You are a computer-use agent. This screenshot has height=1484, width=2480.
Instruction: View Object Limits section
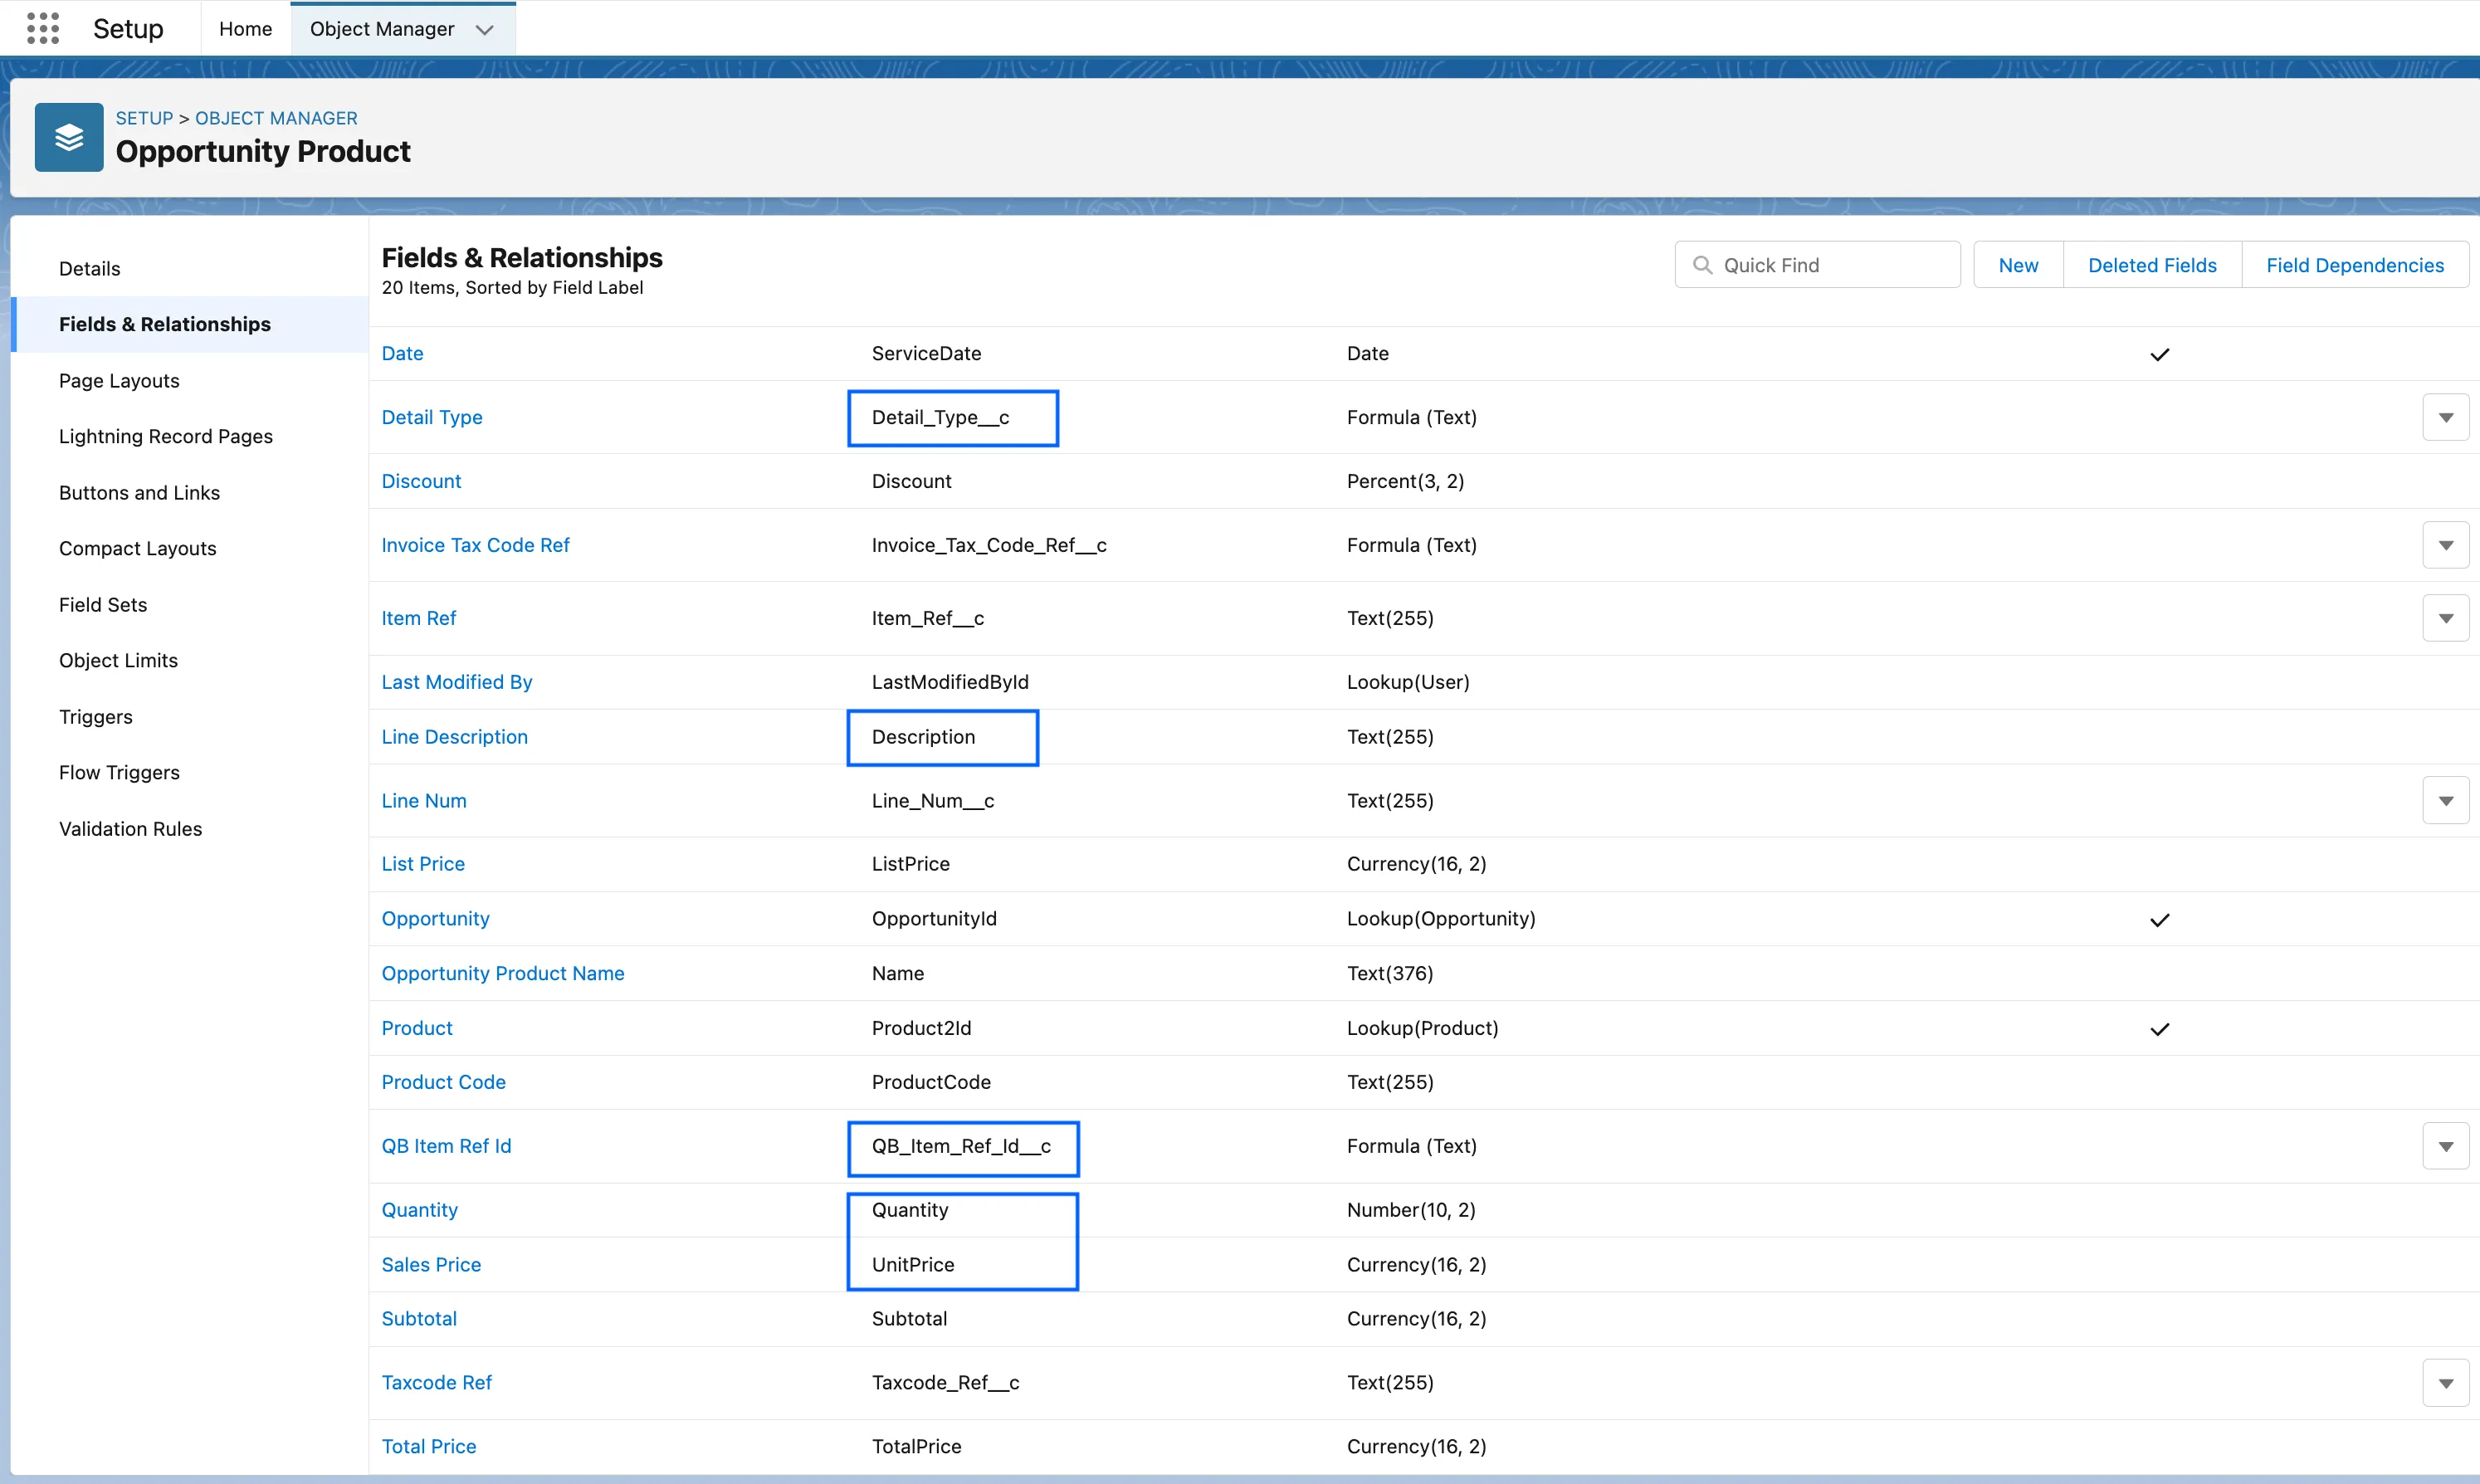click(x=118, y=661)
